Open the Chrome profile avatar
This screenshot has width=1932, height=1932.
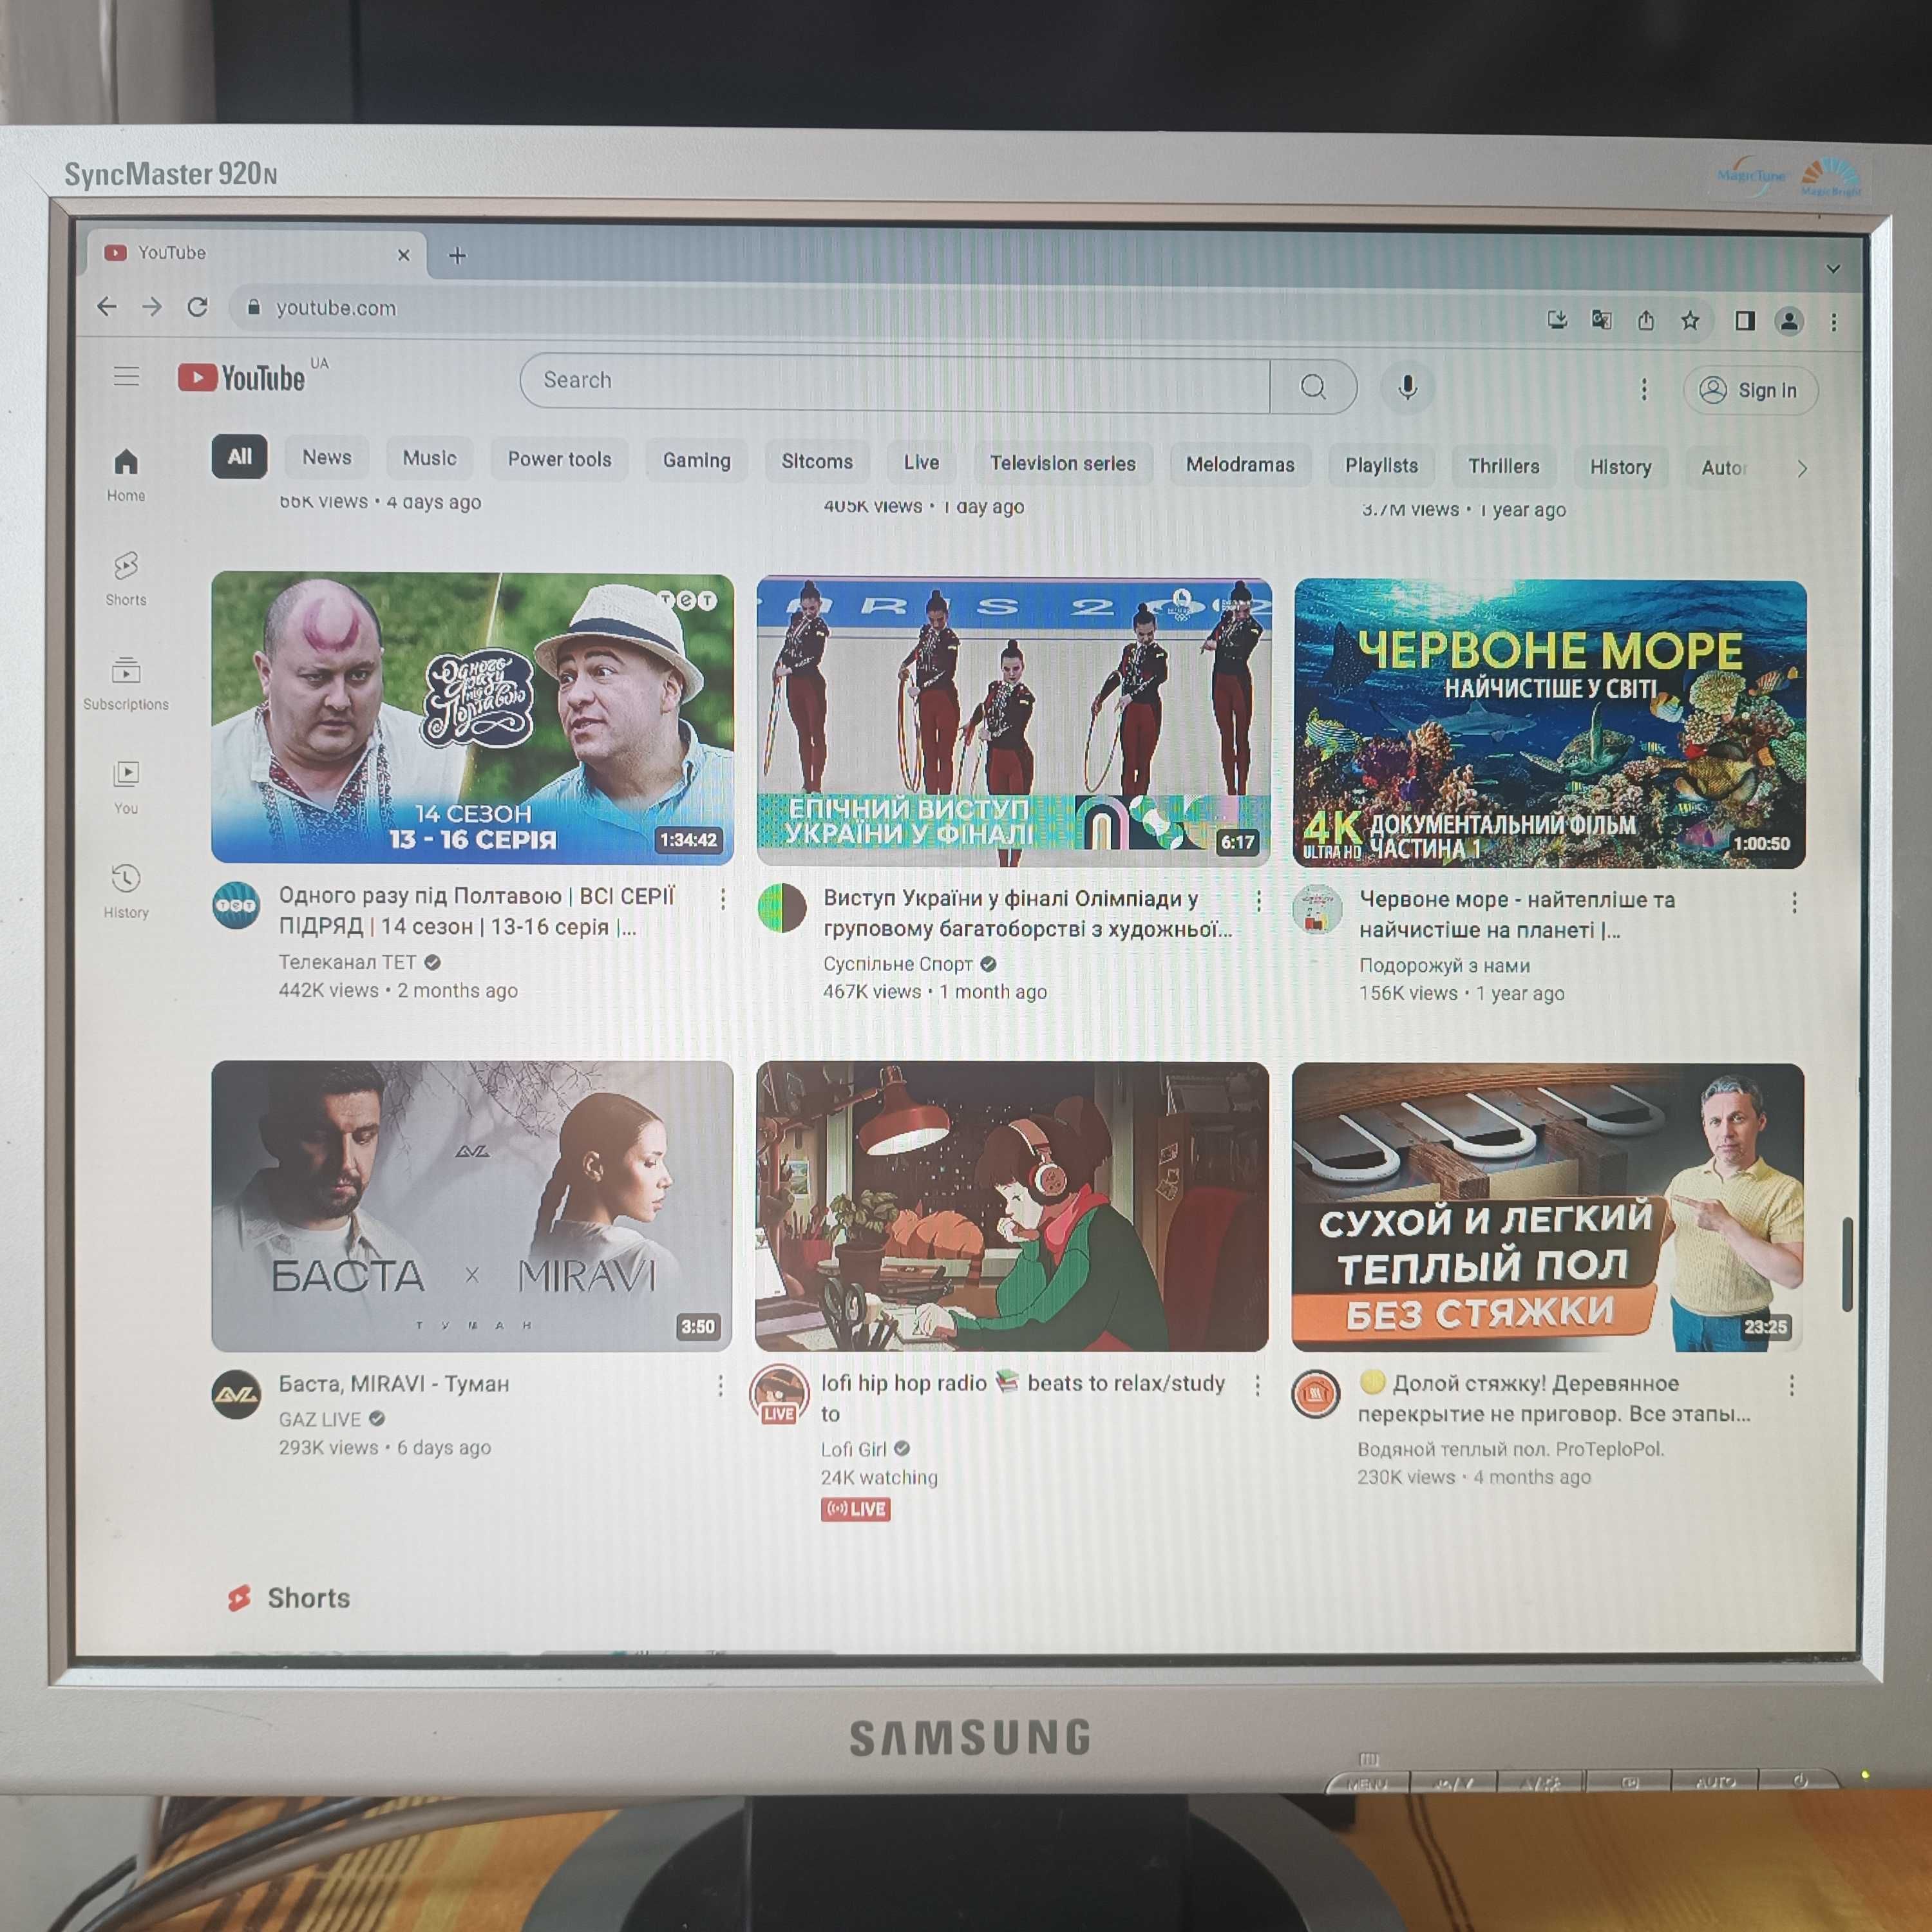(1789, 321)
